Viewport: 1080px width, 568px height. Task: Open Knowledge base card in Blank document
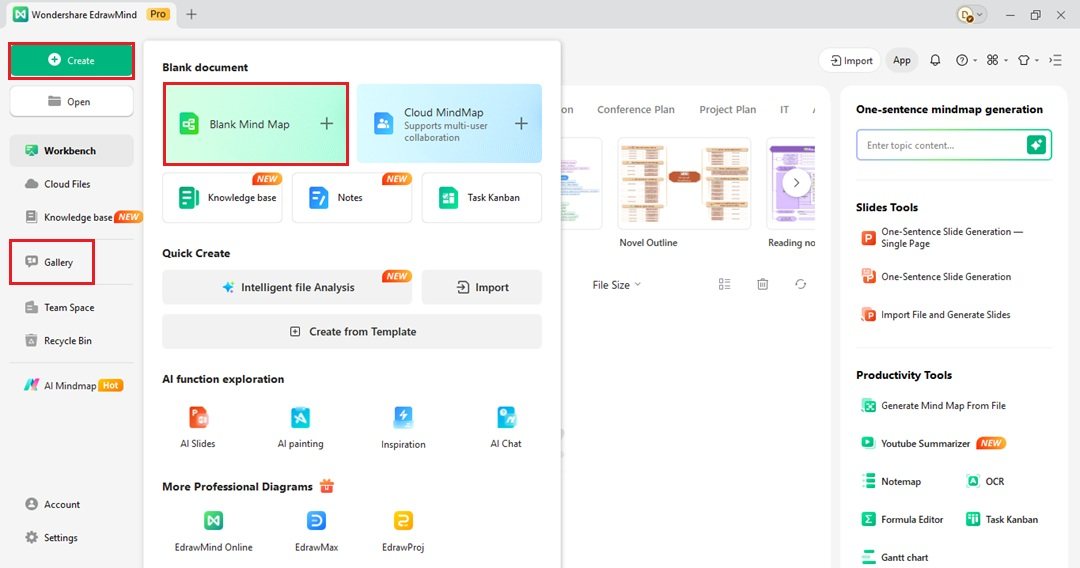[222, 198]
